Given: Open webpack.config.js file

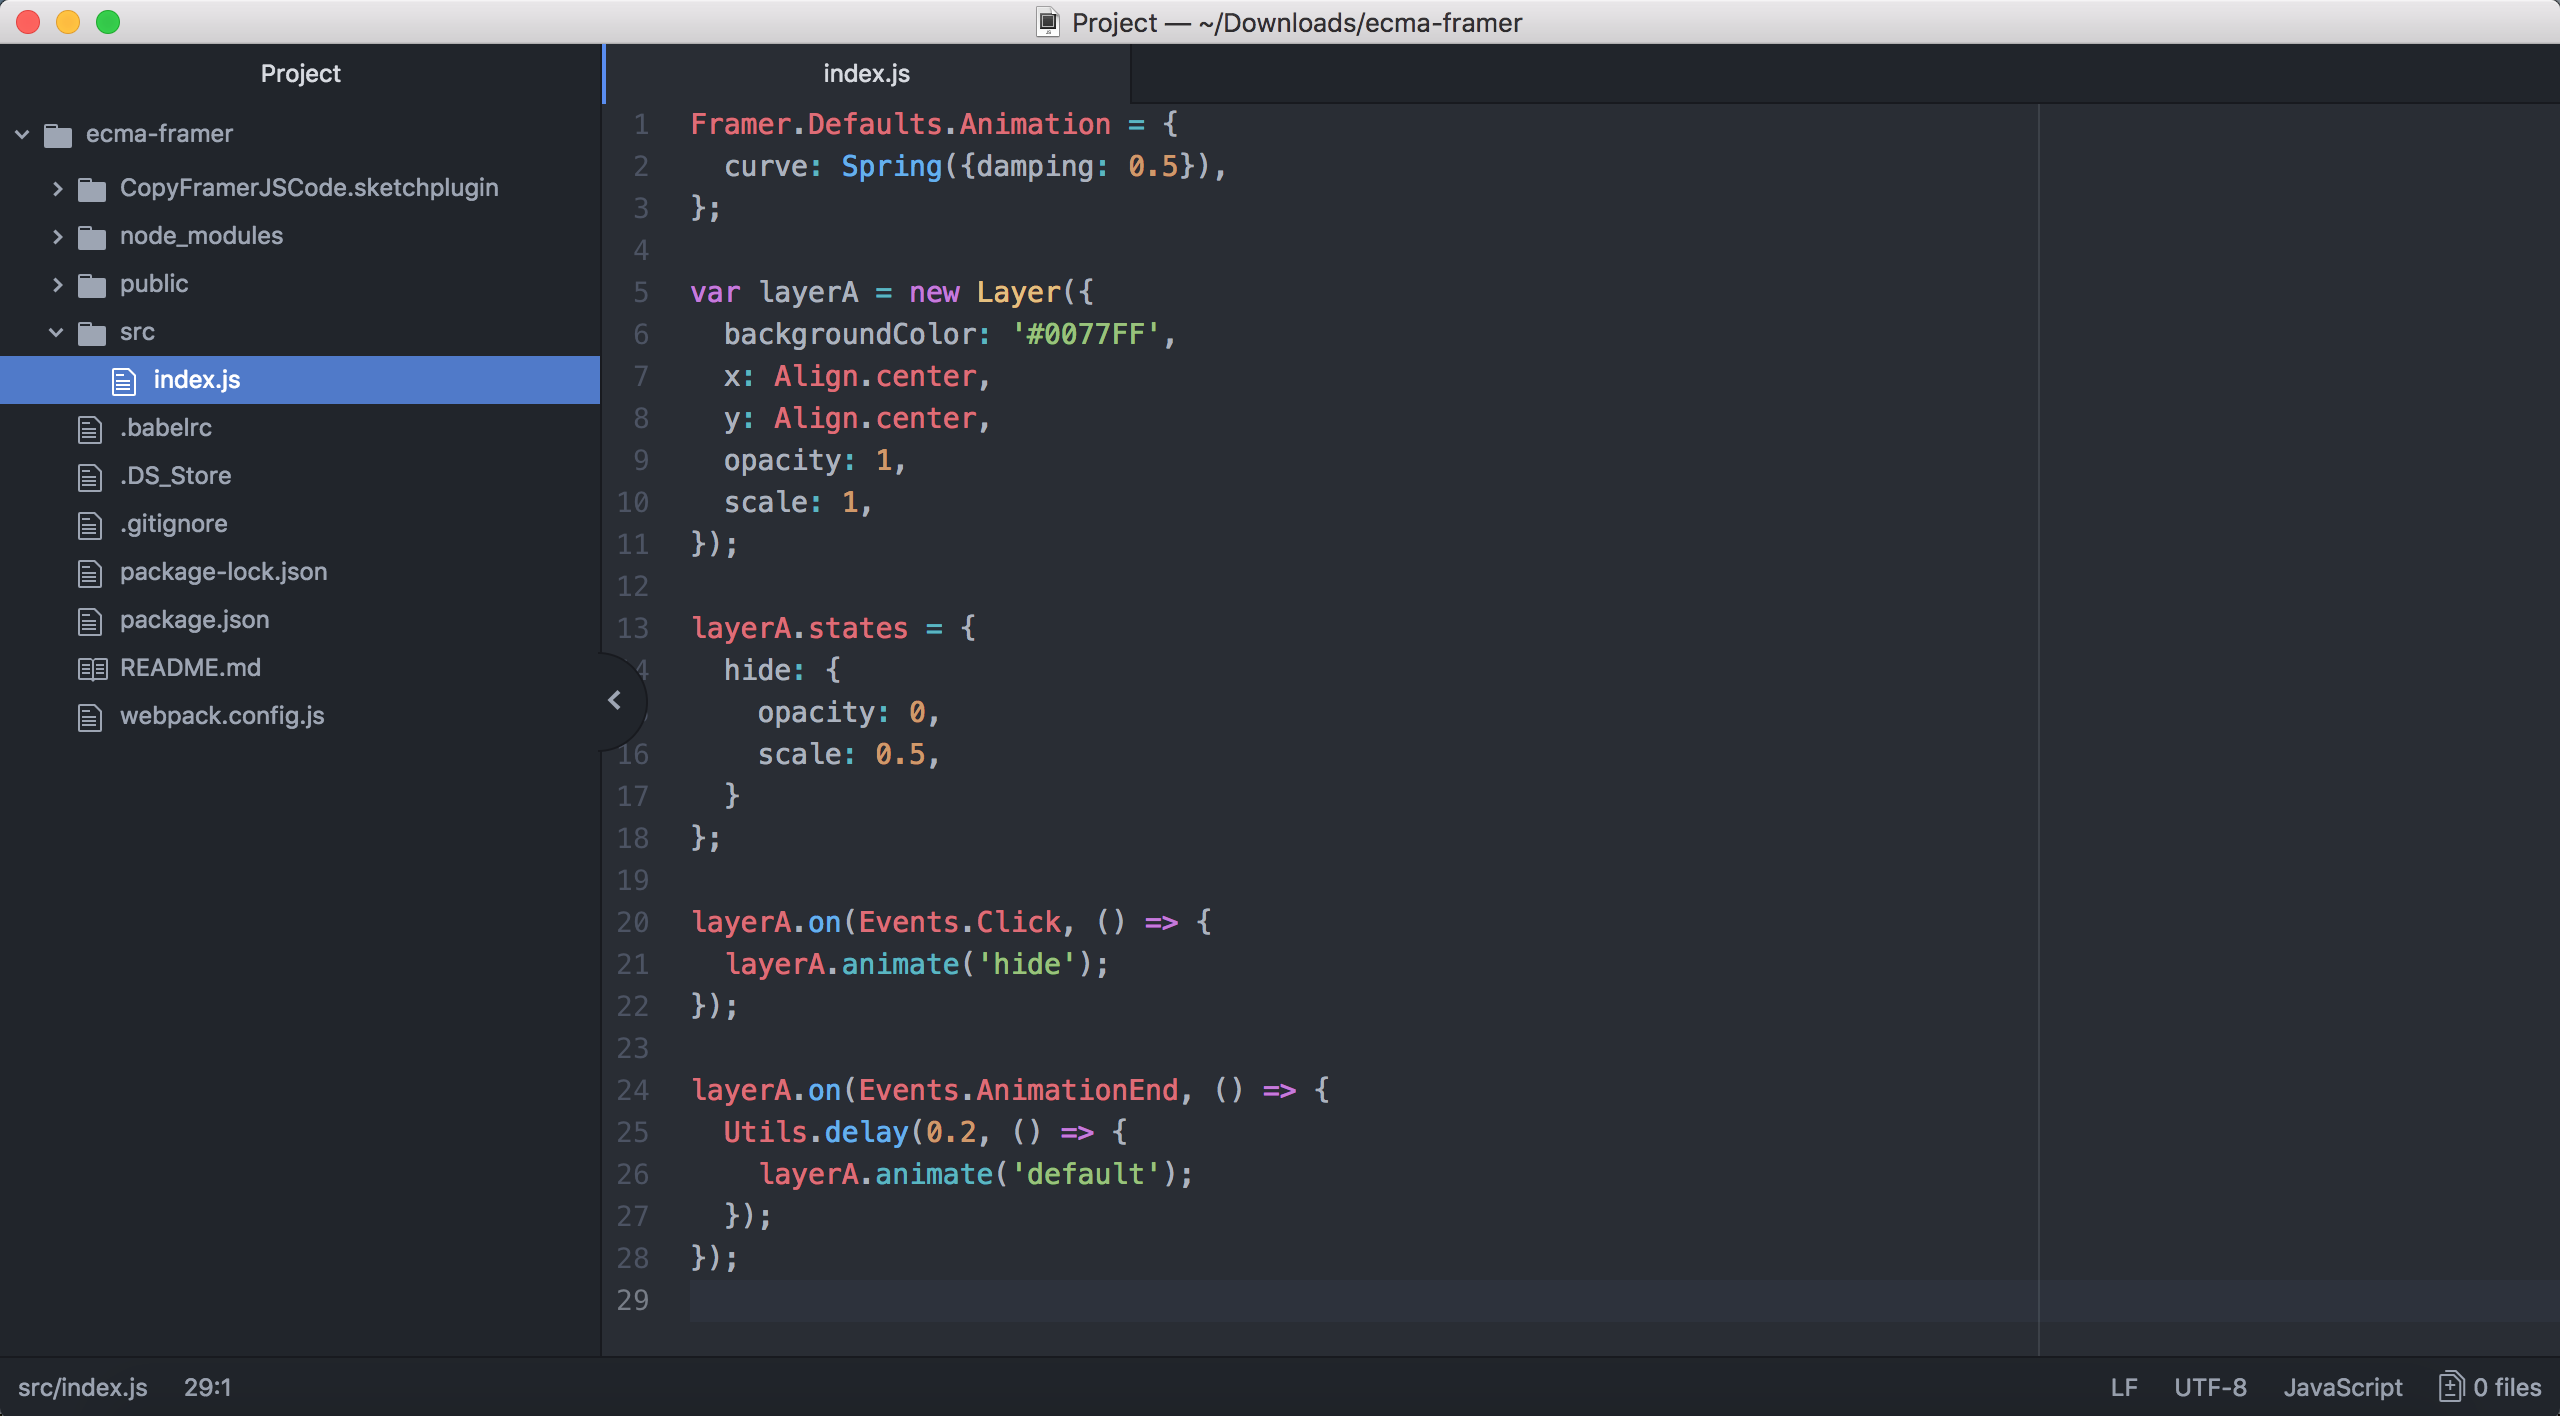Looking at the screenshot, I should (222, 716).
